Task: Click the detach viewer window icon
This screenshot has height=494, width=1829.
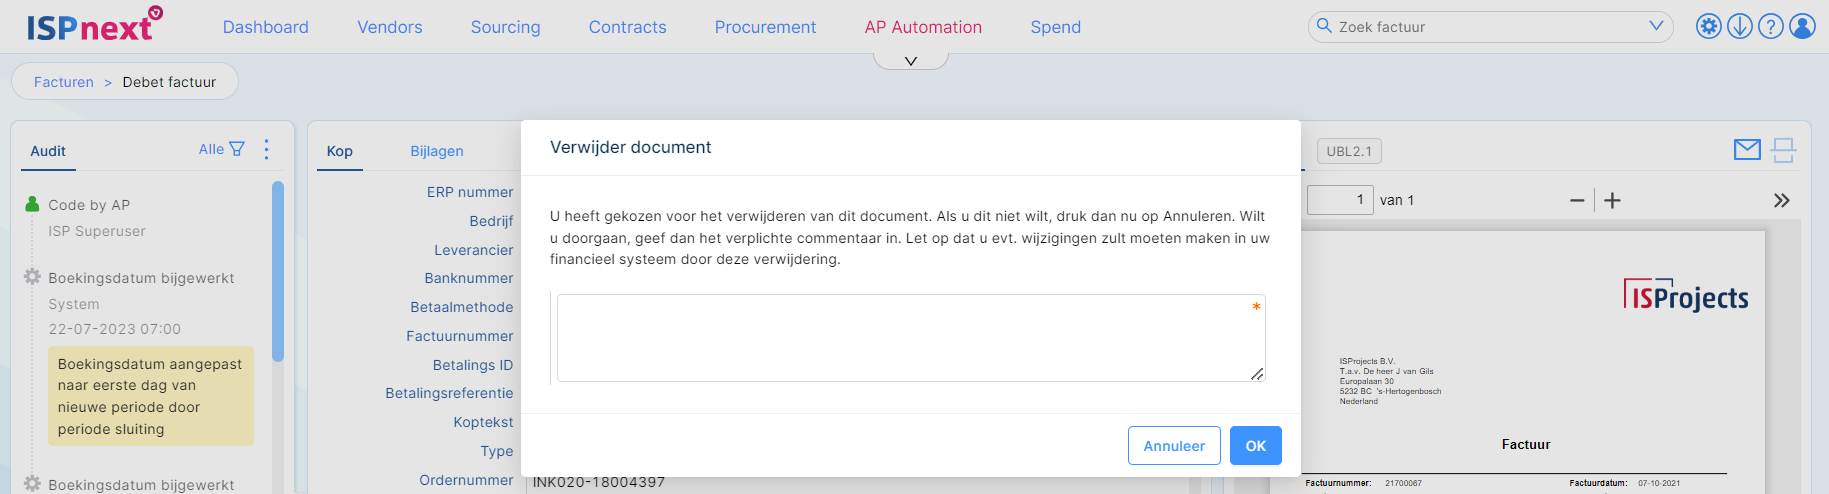Action: 1783,150
